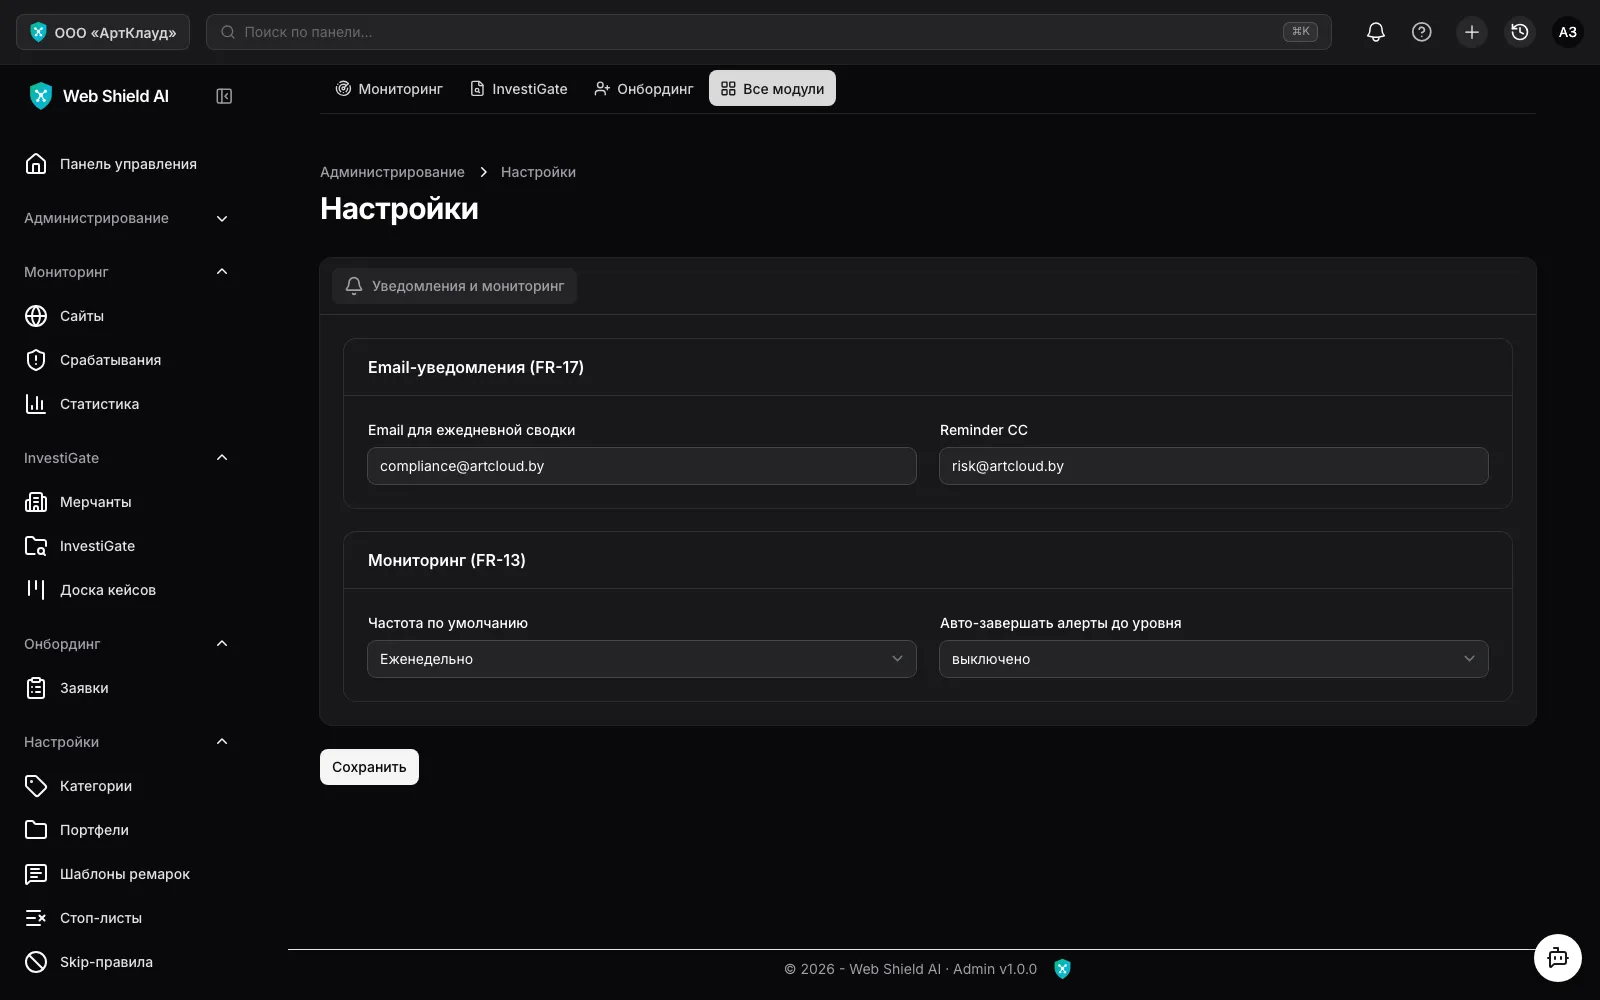The height and width of the screenshot is (1000, 1600).
Task: Open notifications bell in top bar
Action: (x=1376, y=32)
